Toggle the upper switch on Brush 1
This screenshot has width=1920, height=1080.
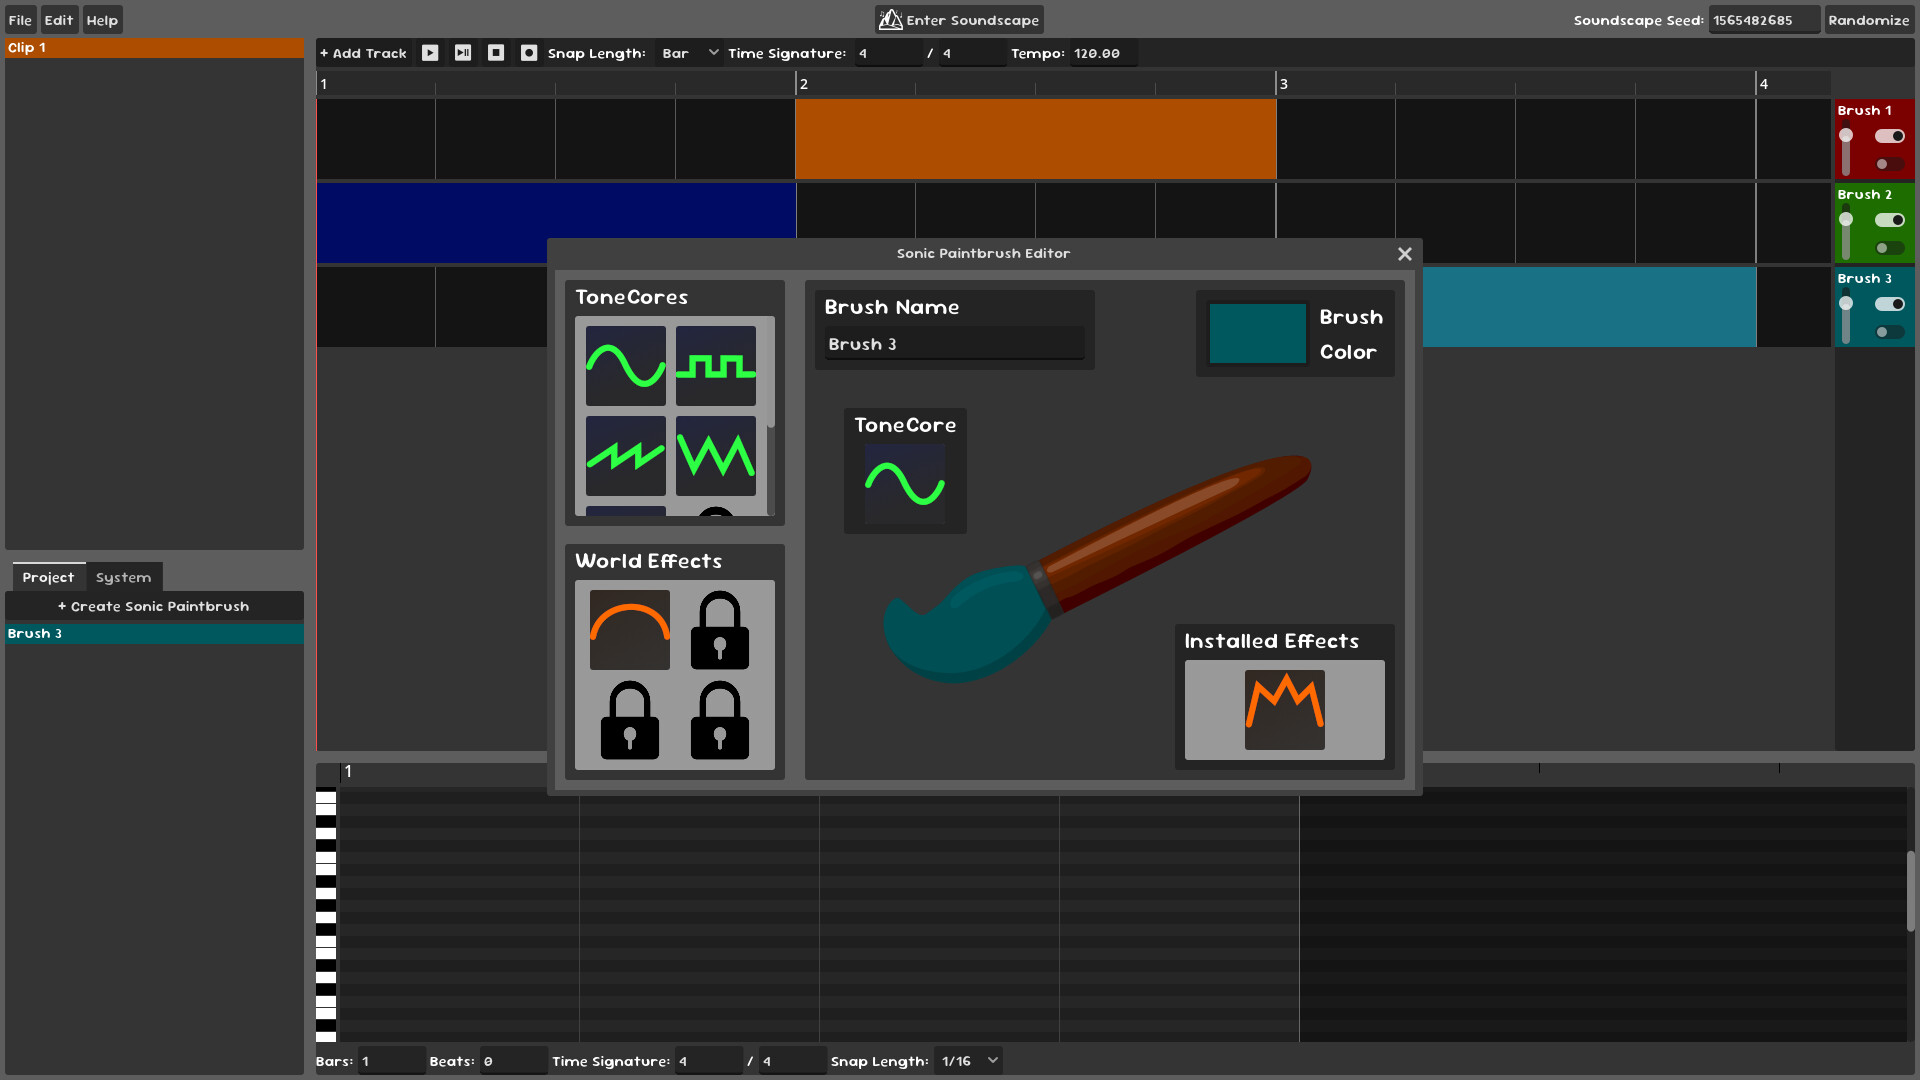point(1890,136)
